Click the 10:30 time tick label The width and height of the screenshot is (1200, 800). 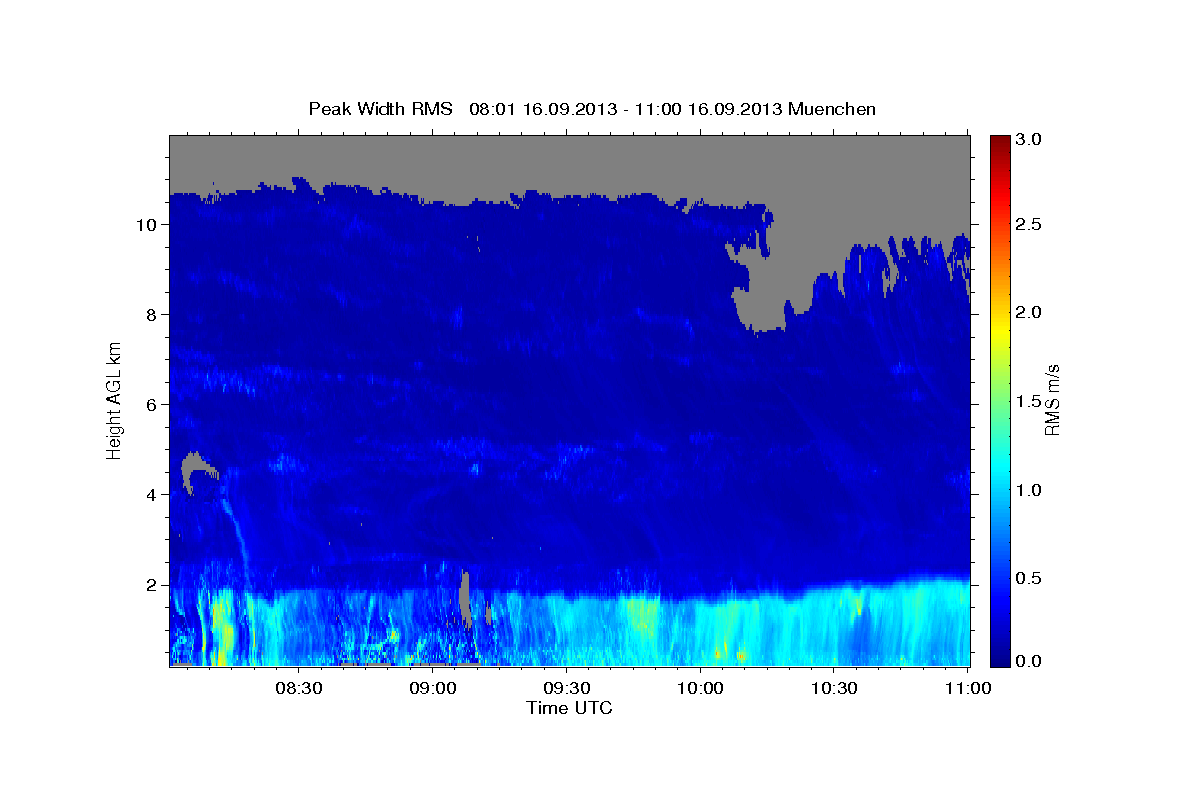point(833,689)
